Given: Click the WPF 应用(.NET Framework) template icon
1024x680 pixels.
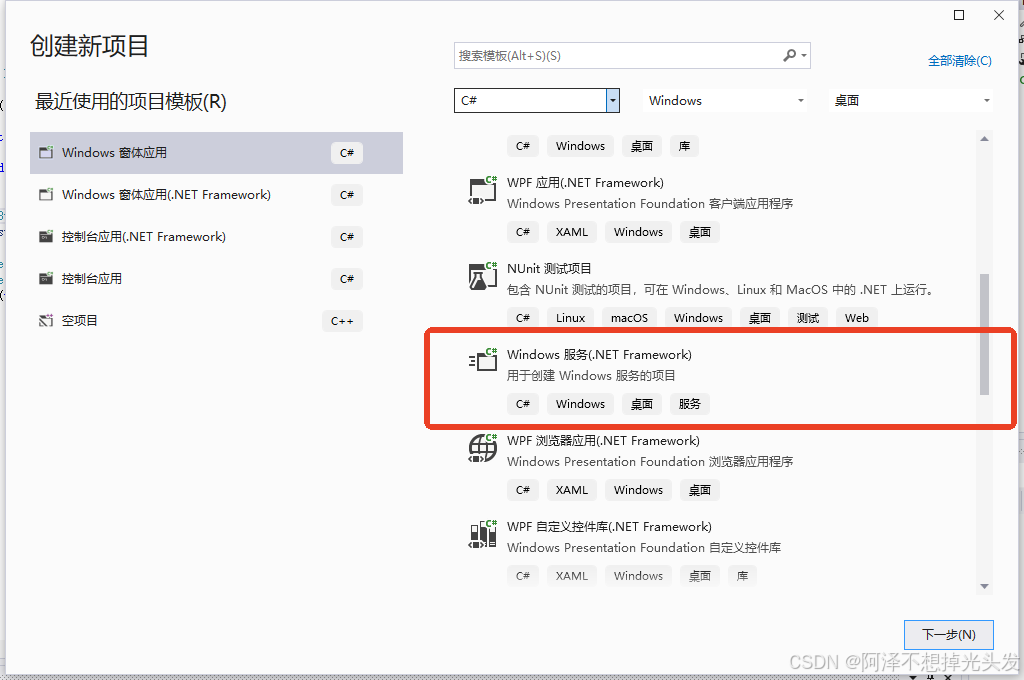Looking at the screenshot, I should coord(483,190).
